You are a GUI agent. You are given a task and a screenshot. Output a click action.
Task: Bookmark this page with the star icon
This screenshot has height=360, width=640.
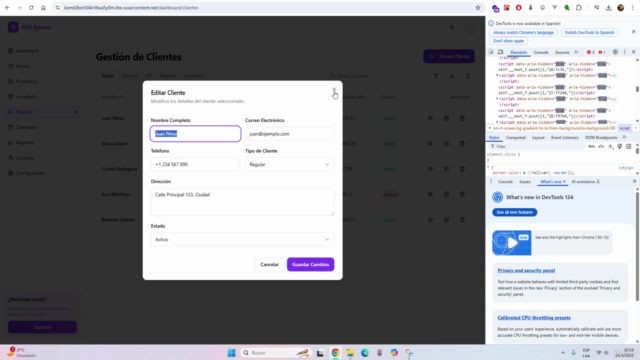478,8
